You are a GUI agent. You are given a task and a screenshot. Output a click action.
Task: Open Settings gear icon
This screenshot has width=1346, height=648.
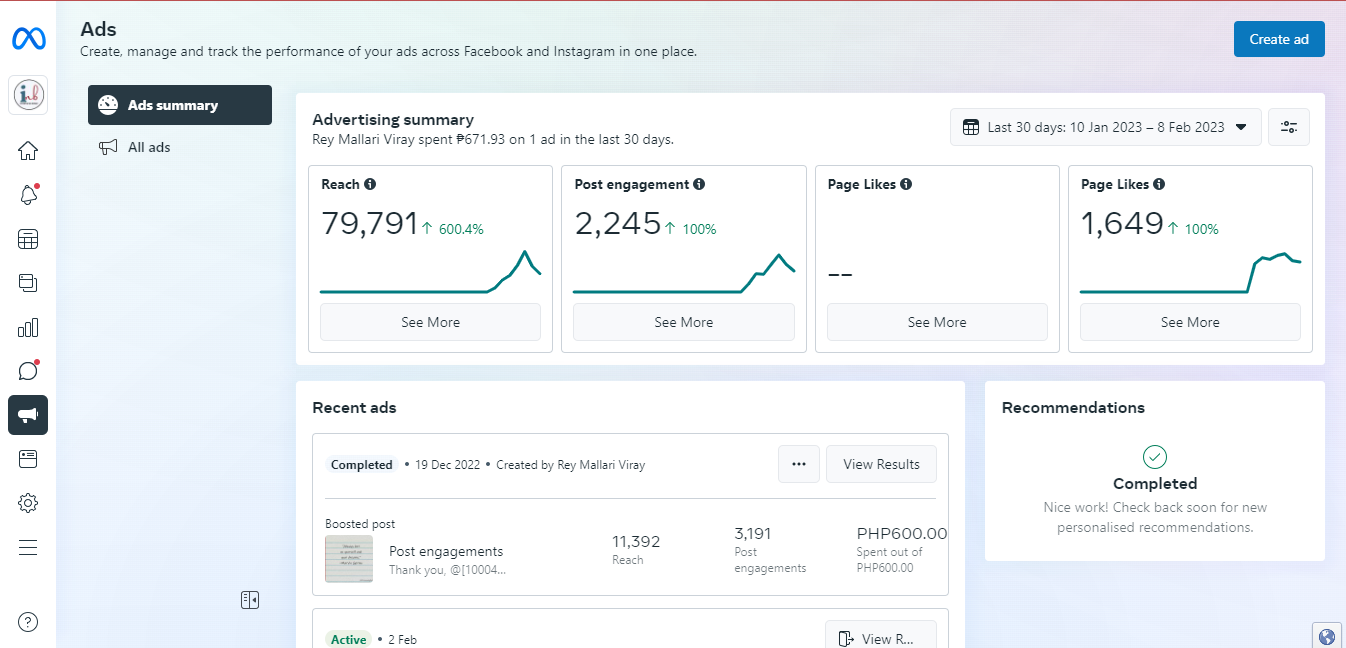coord(28,503)
